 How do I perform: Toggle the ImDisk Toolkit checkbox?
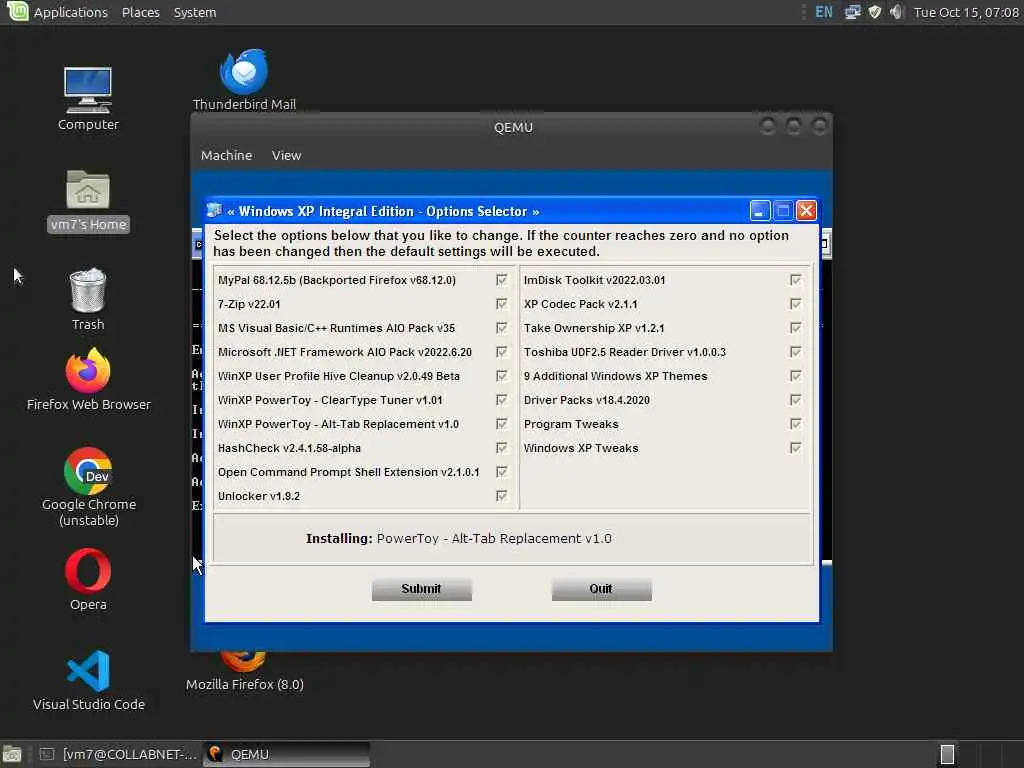795,280
